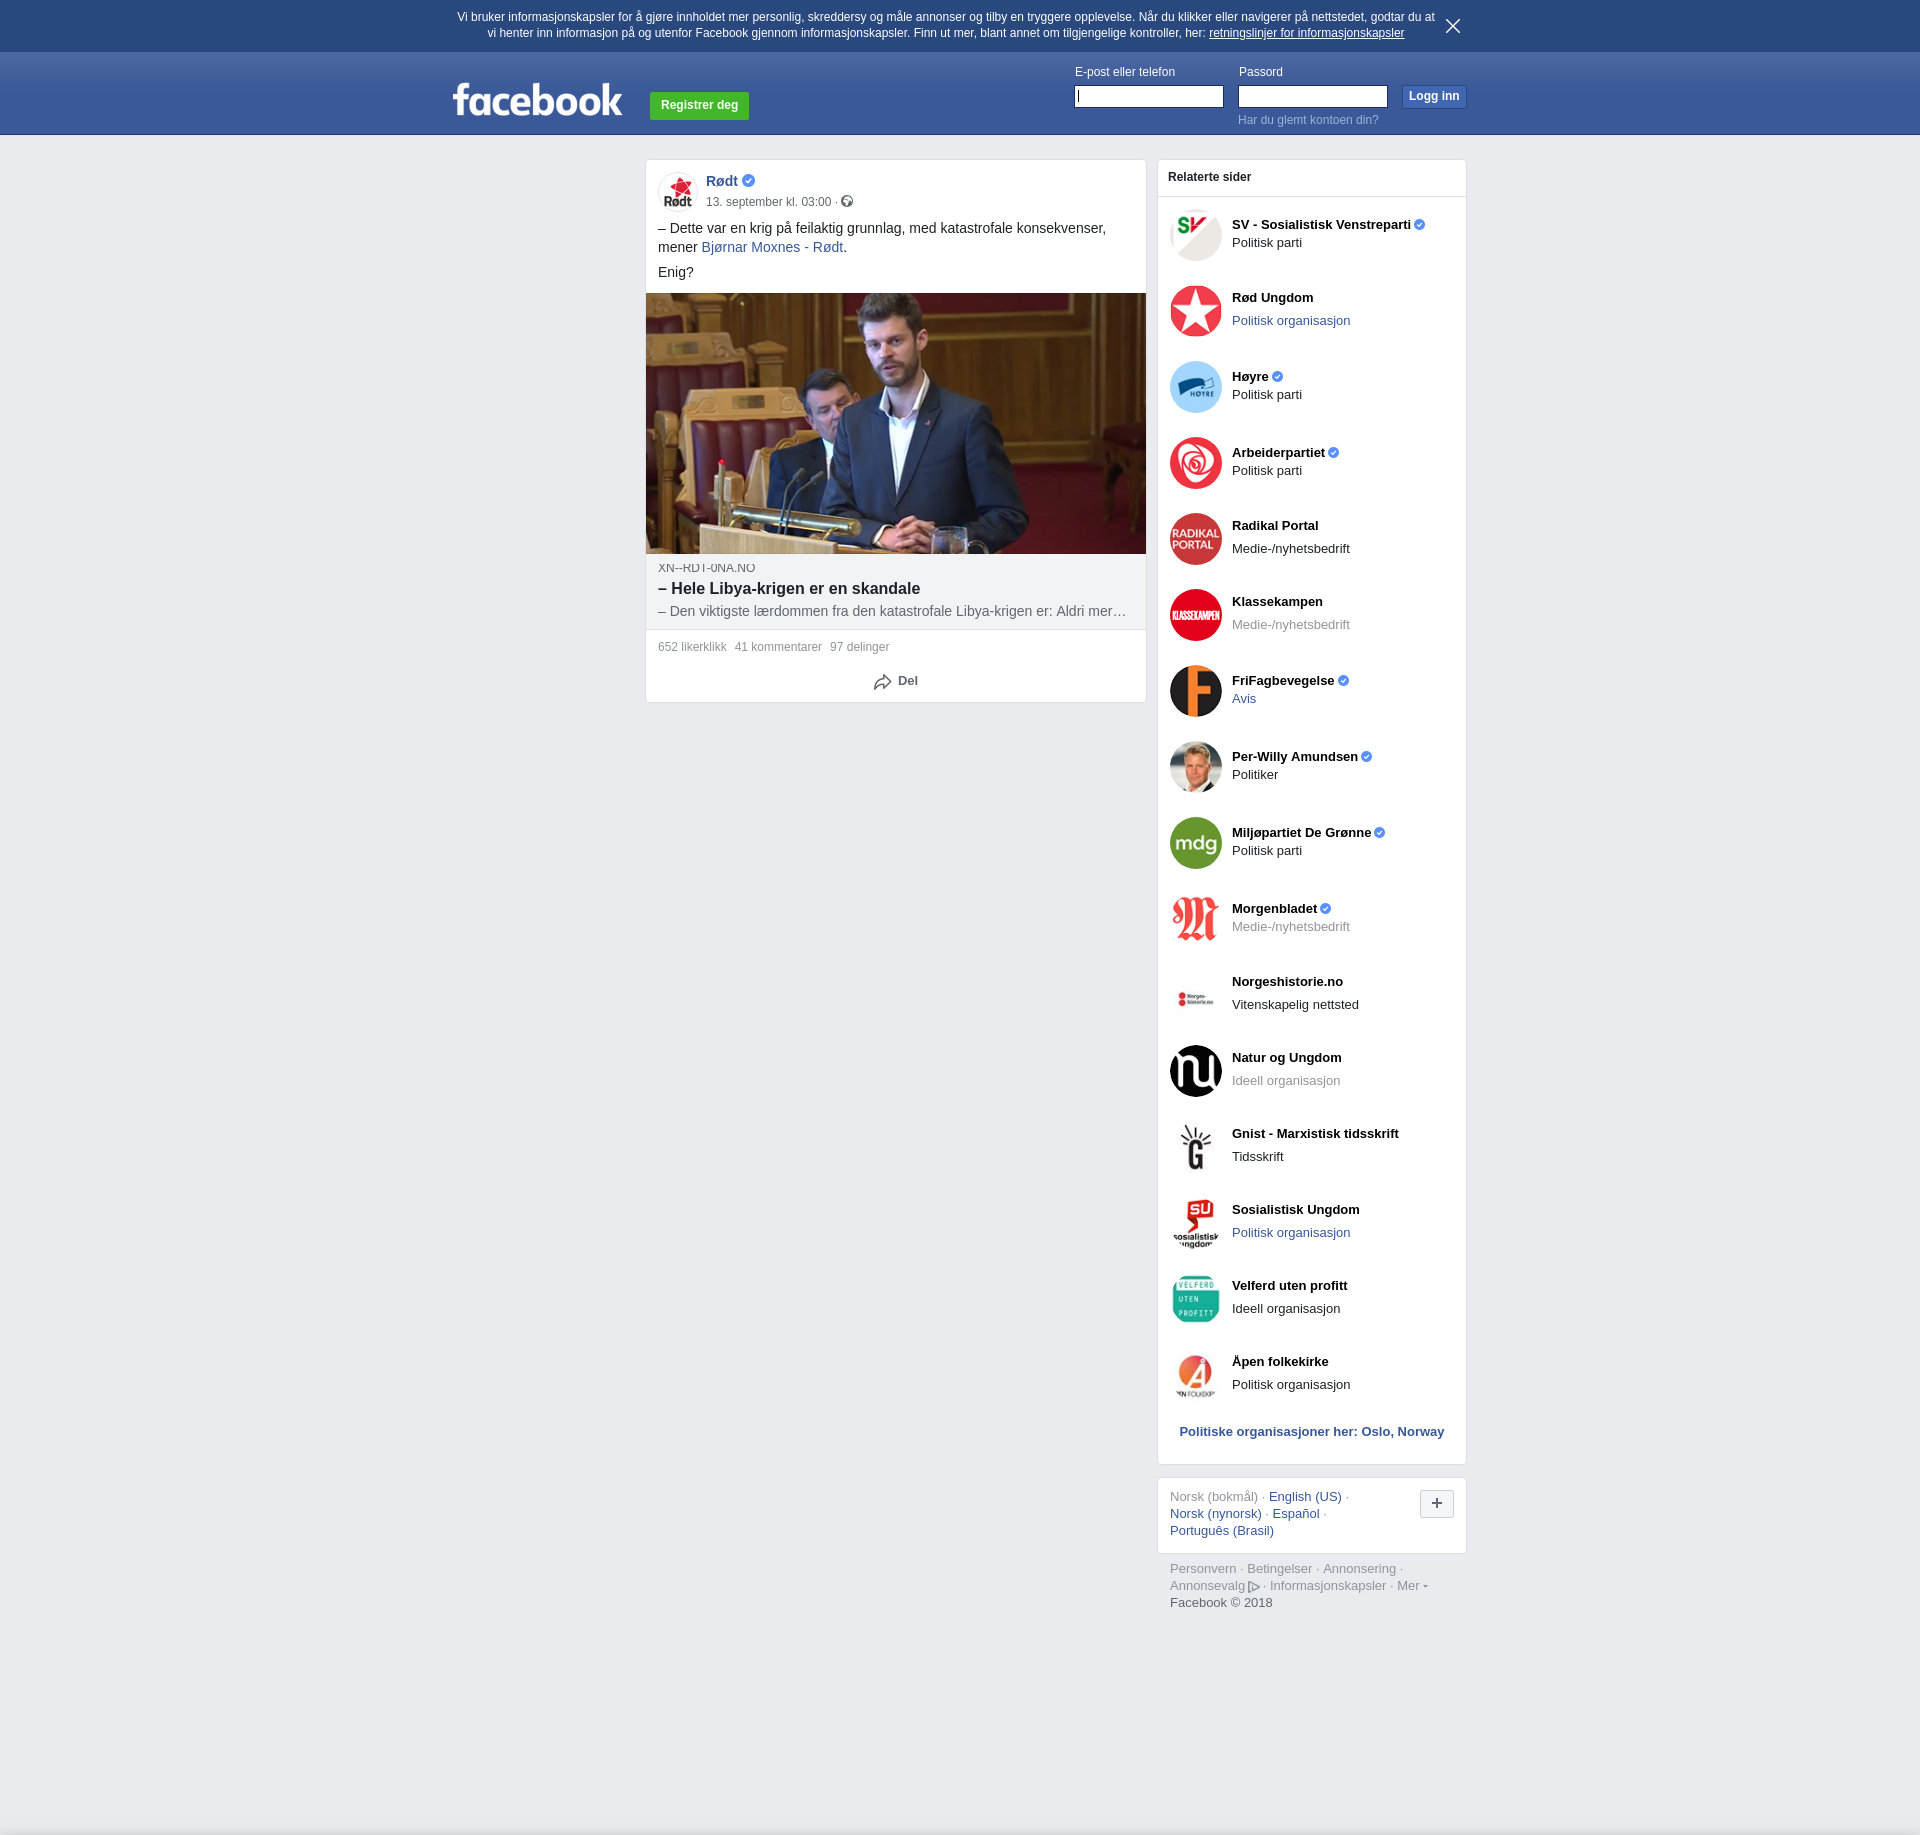
Task: Open Sosialistisk Ungdom logo
Action: click(x=1196, y=1223)
